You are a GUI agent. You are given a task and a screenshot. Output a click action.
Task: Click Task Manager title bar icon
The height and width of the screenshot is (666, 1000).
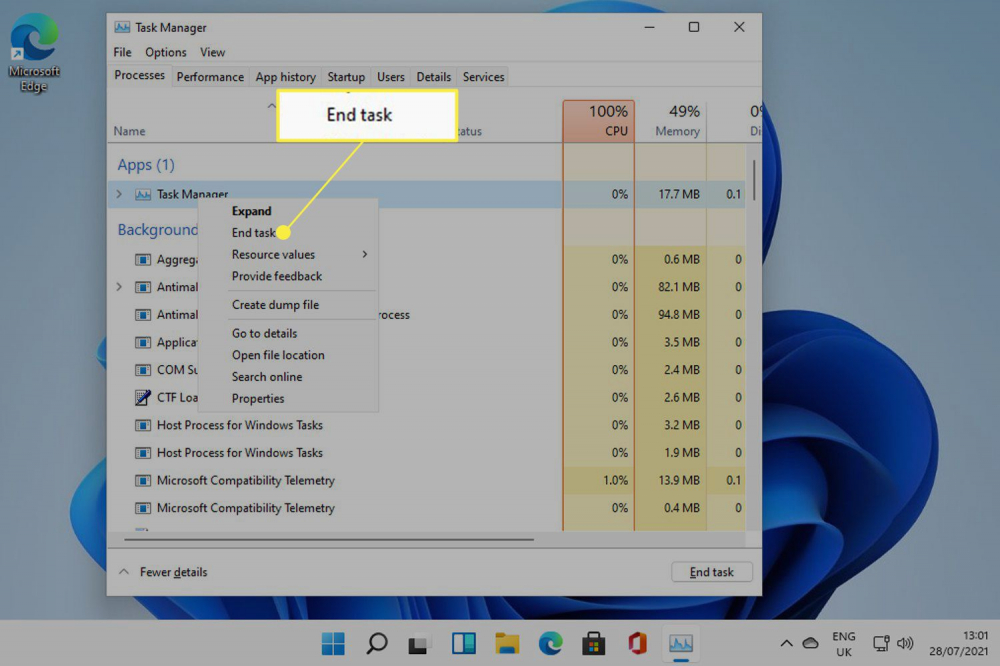(122, 27)
